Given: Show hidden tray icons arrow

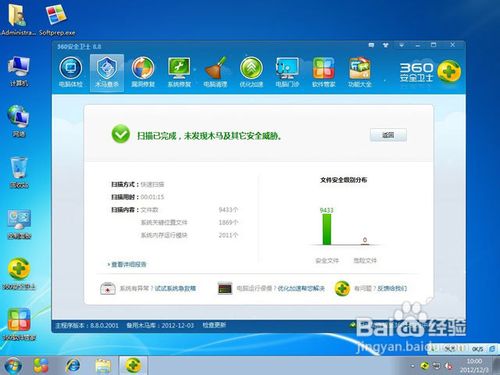Looking at the screenshot, I should 413,366.
